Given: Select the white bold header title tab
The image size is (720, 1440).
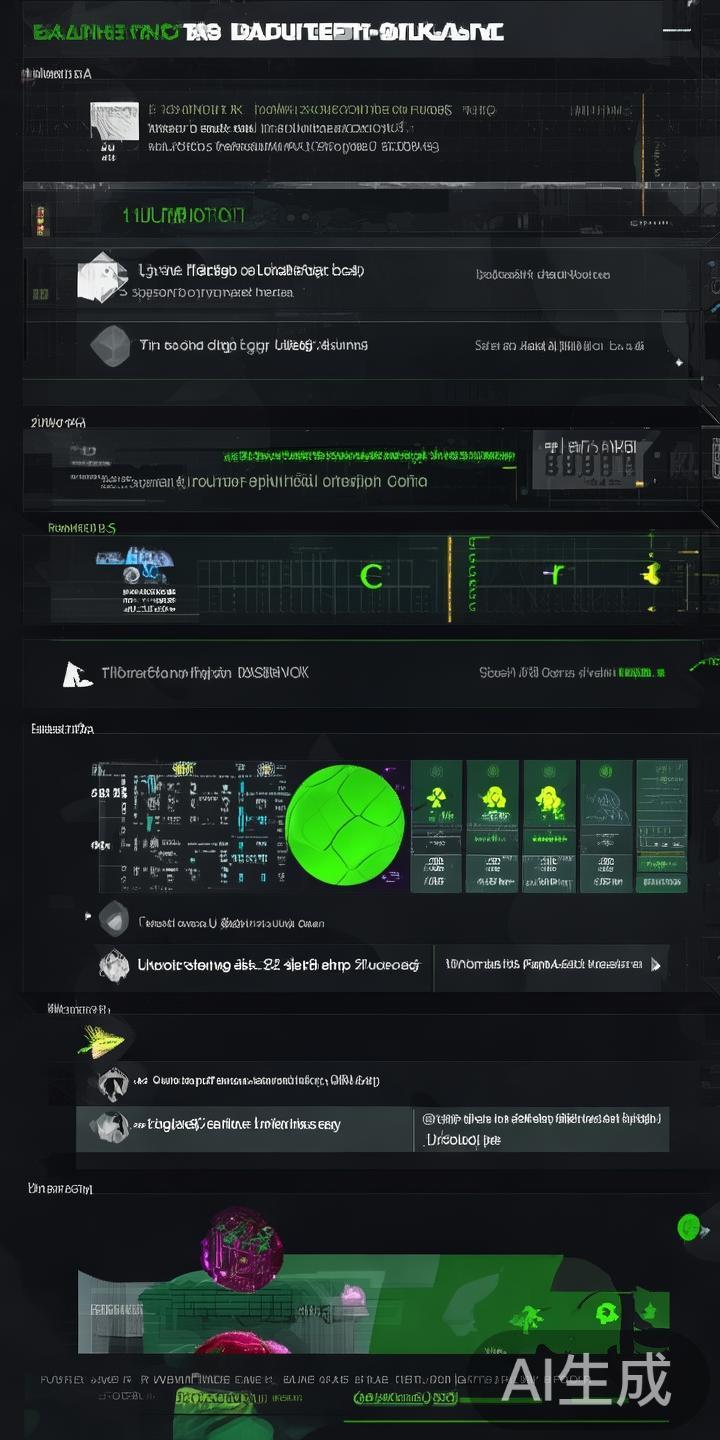Looking at the screenshot, I should coord(366,32).
